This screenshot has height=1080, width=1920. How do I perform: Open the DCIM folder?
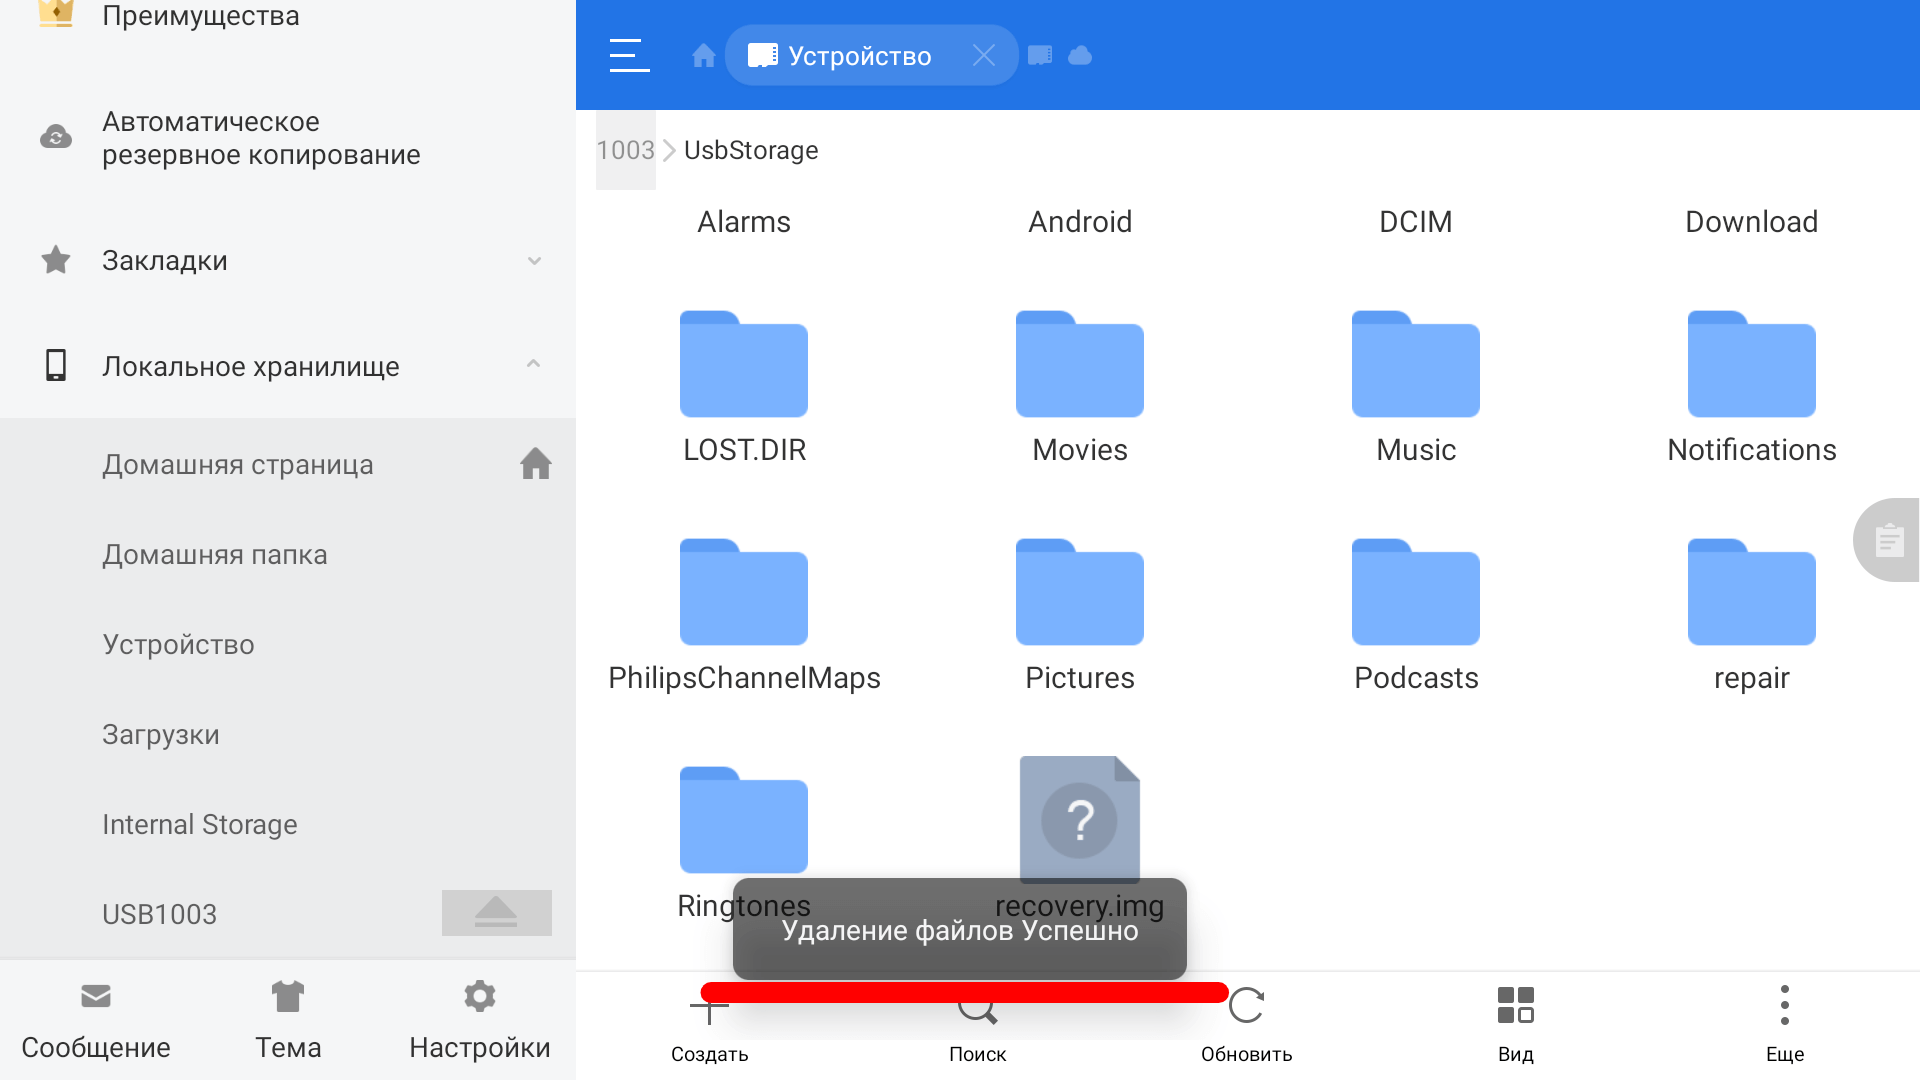point(1416,222)
